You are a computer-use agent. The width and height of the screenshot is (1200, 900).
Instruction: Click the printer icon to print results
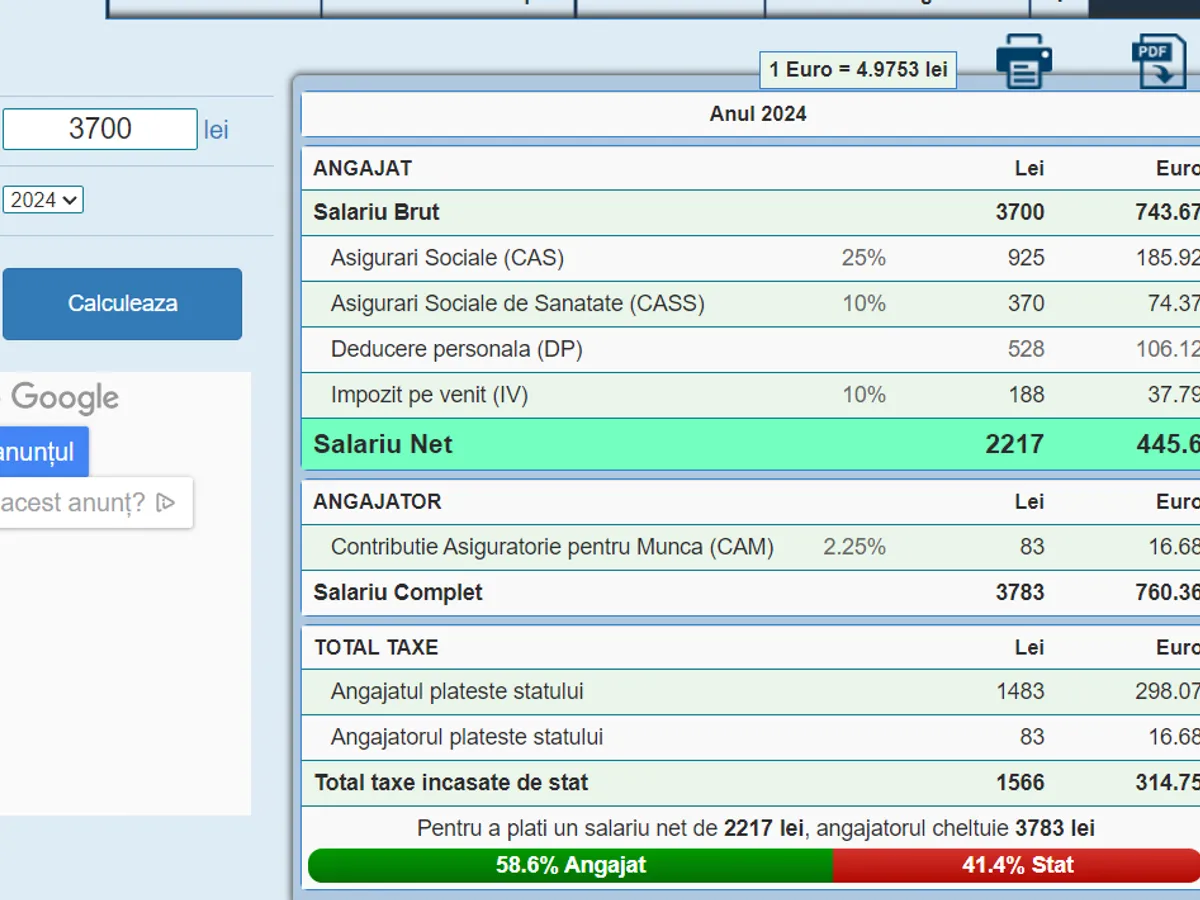1023,62
